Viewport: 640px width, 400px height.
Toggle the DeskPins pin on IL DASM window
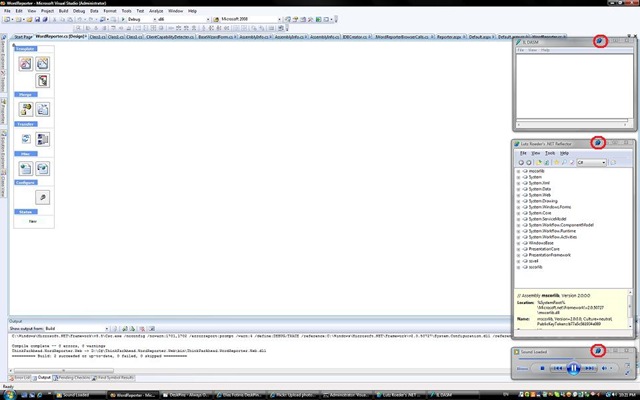[599, 41]
